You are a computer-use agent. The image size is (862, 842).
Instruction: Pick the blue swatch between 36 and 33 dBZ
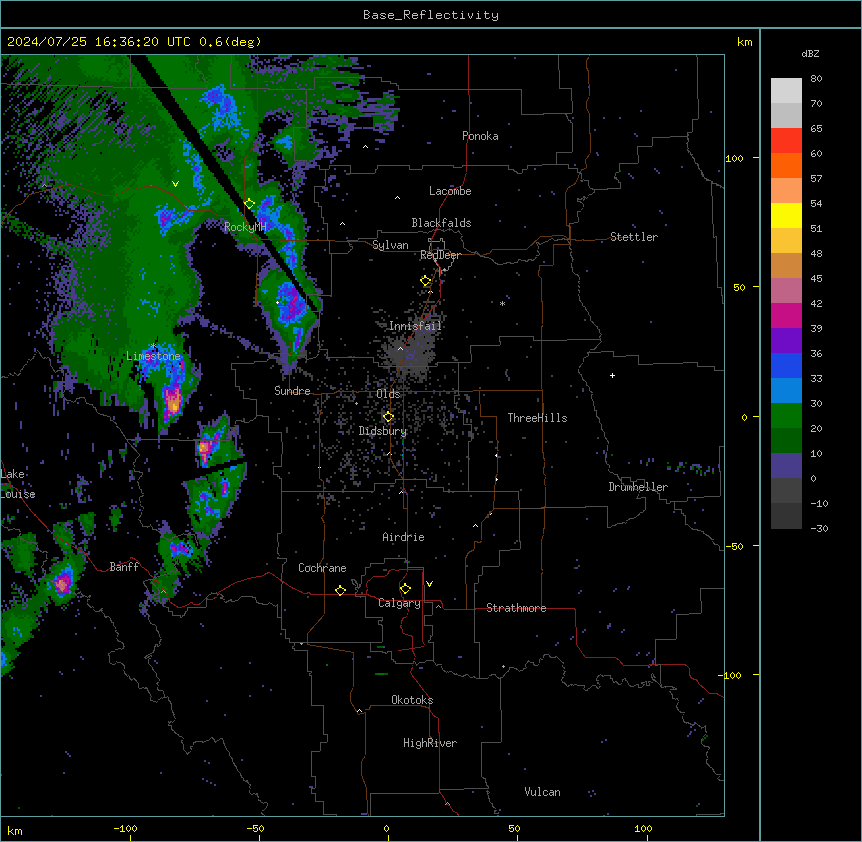(786, 365)
